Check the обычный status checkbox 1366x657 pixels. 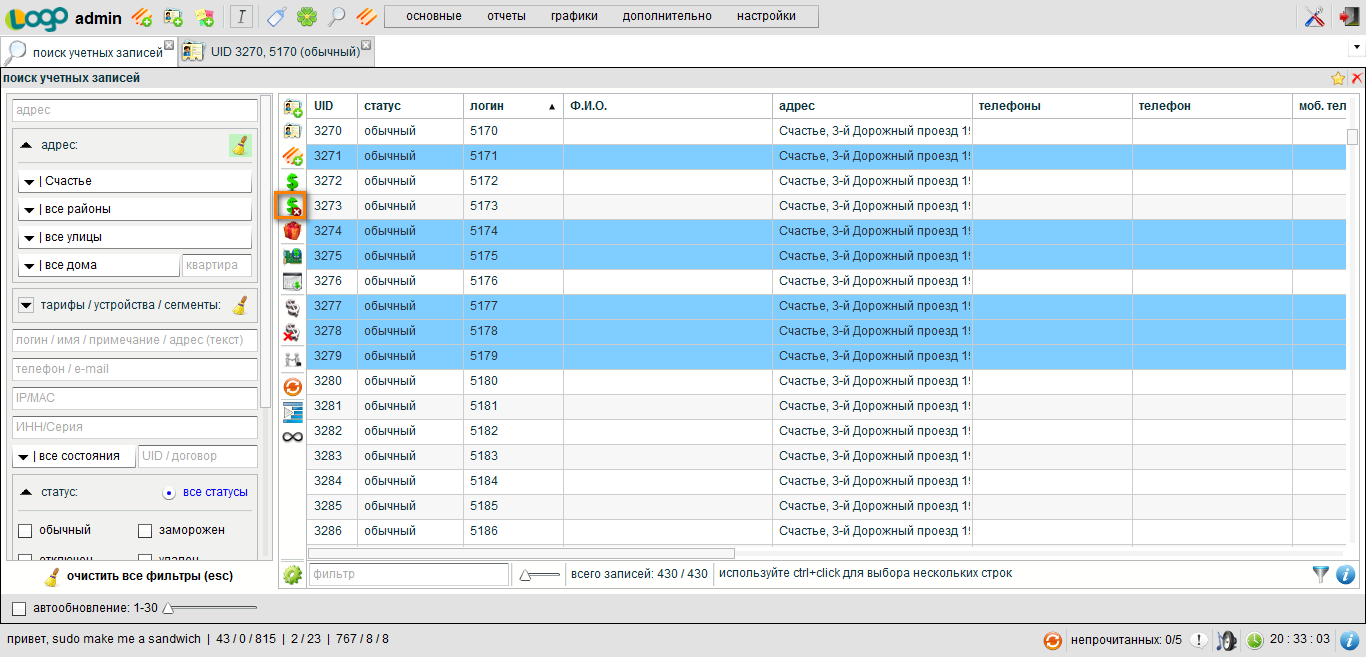point(25,530)
